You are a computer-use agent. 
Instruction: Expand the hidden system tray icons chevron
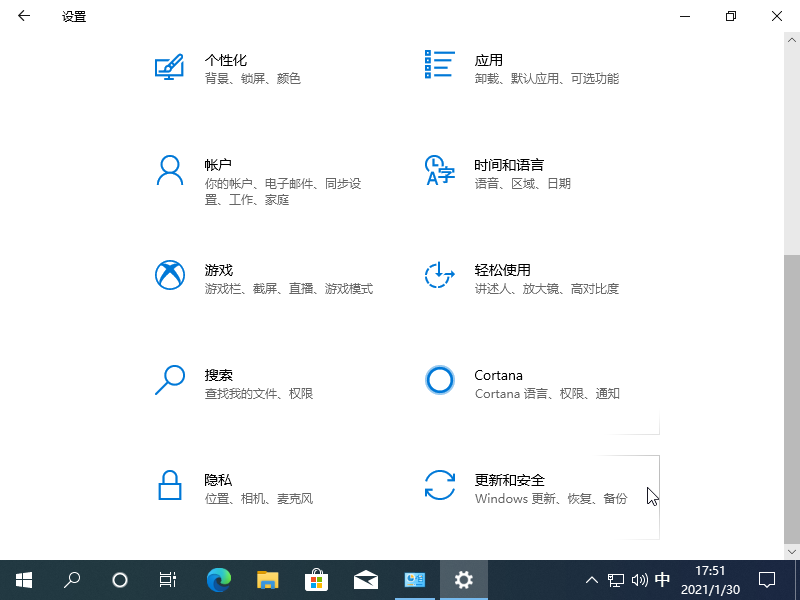click(x=592, y=579)
